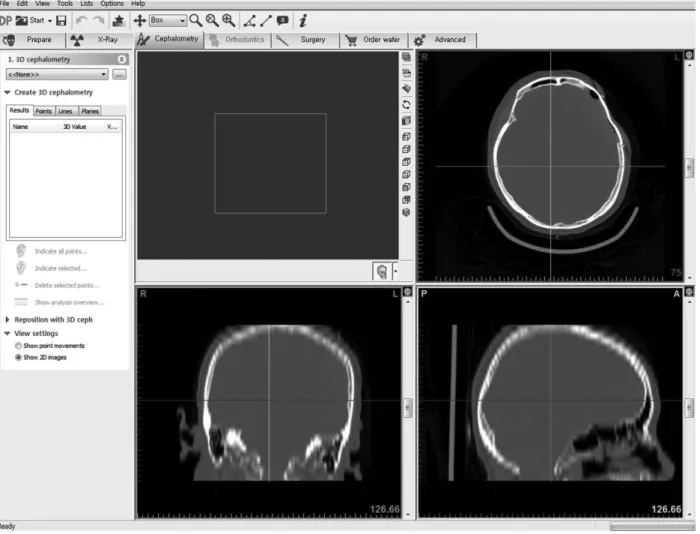
Task: Click the magnifier with X zoom-reset icon
Action: tap(212, 20)
